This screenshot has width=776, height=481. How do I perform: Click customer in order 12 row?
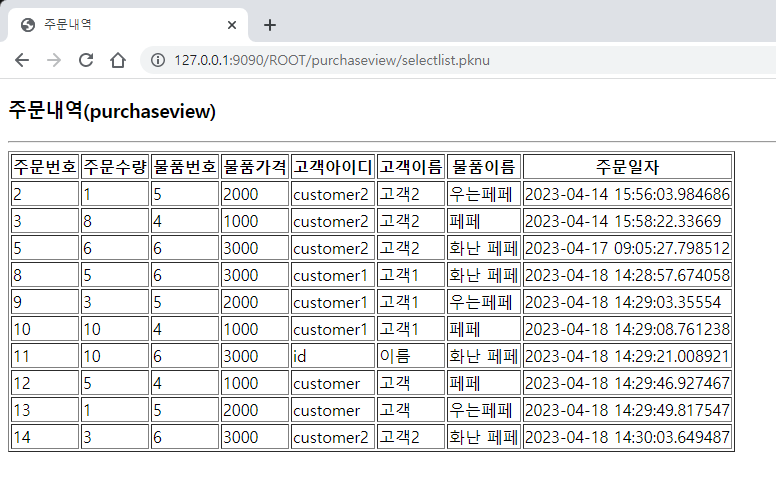tap(333, 383)
